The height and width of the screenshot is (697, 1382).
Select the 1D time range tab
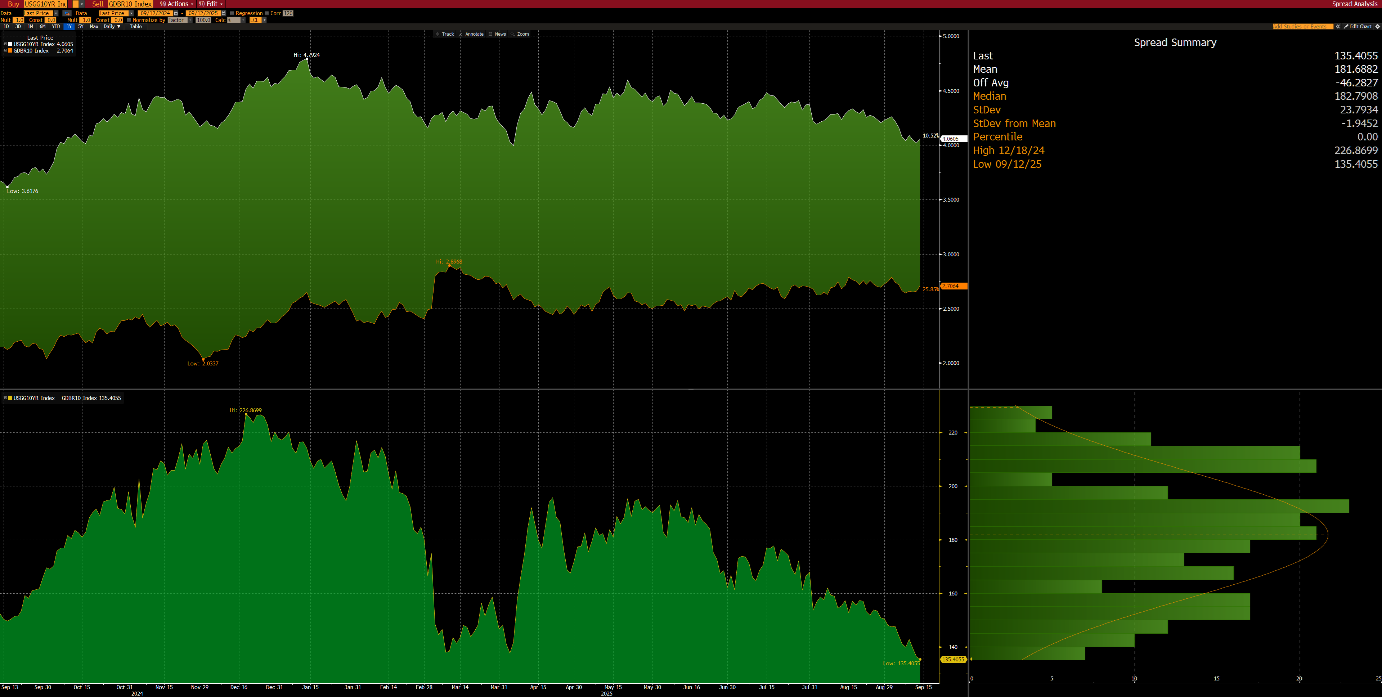pyautogui.click(x=6, y=26)
